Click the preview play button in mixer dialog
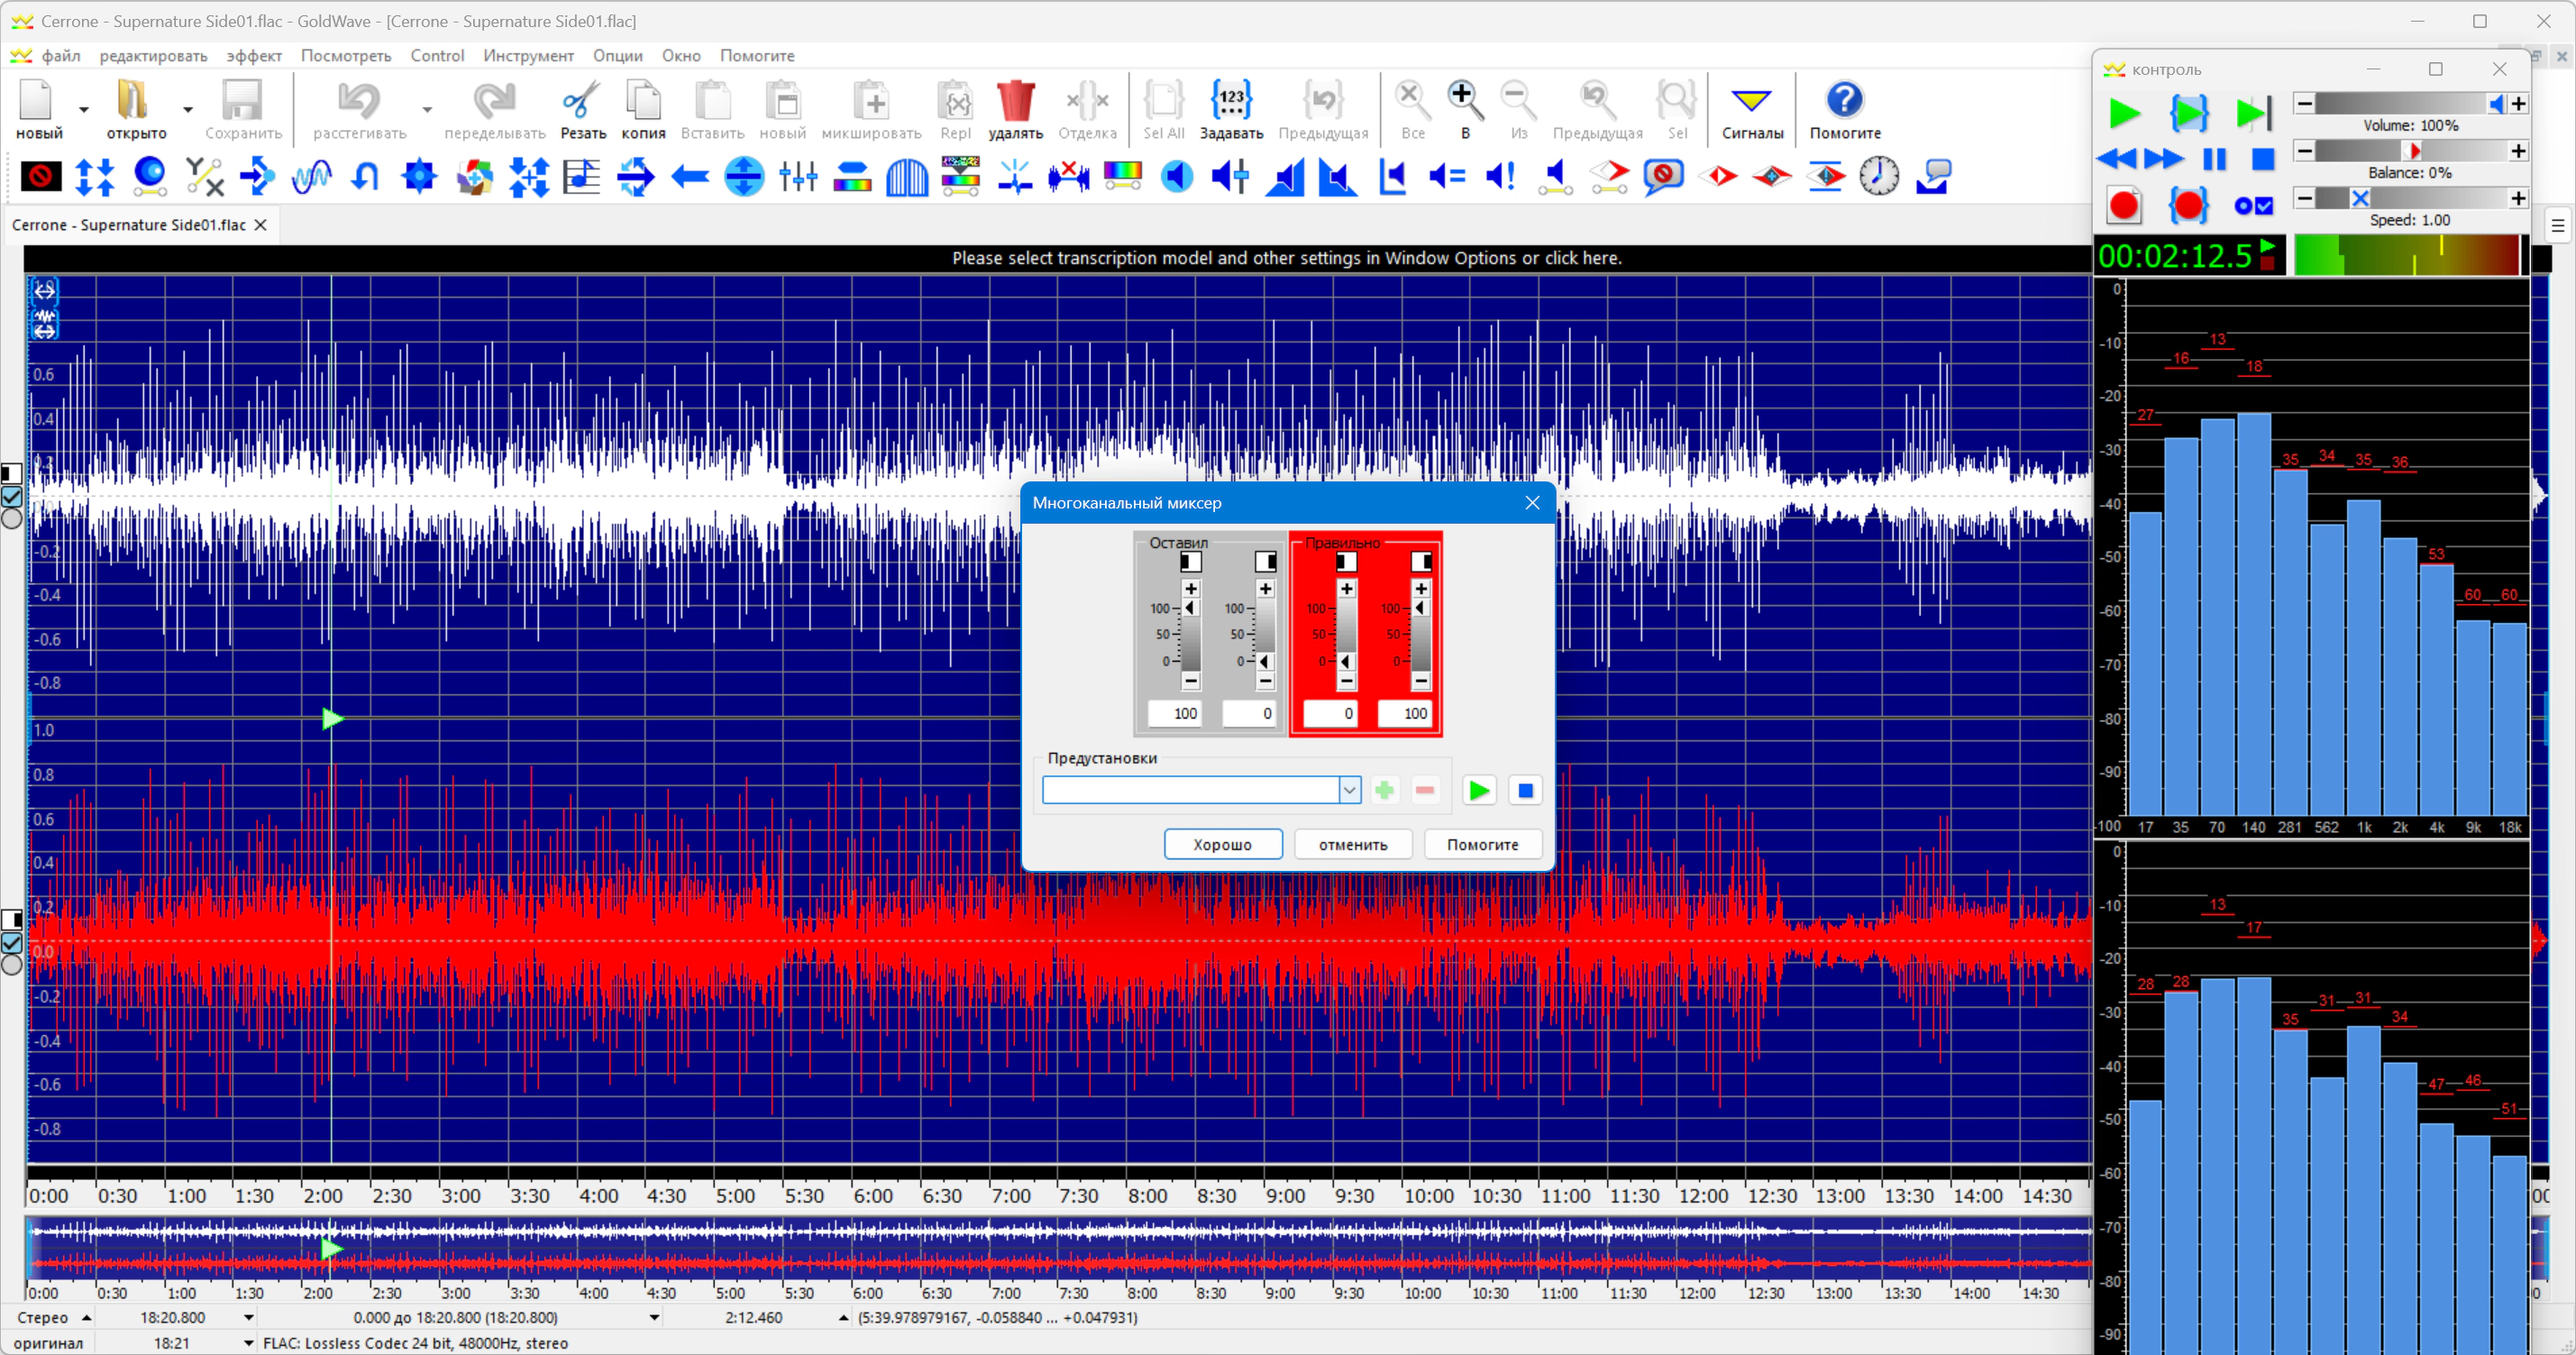The width and height of the screenshot is (2576, 1355). (1478, 790)
